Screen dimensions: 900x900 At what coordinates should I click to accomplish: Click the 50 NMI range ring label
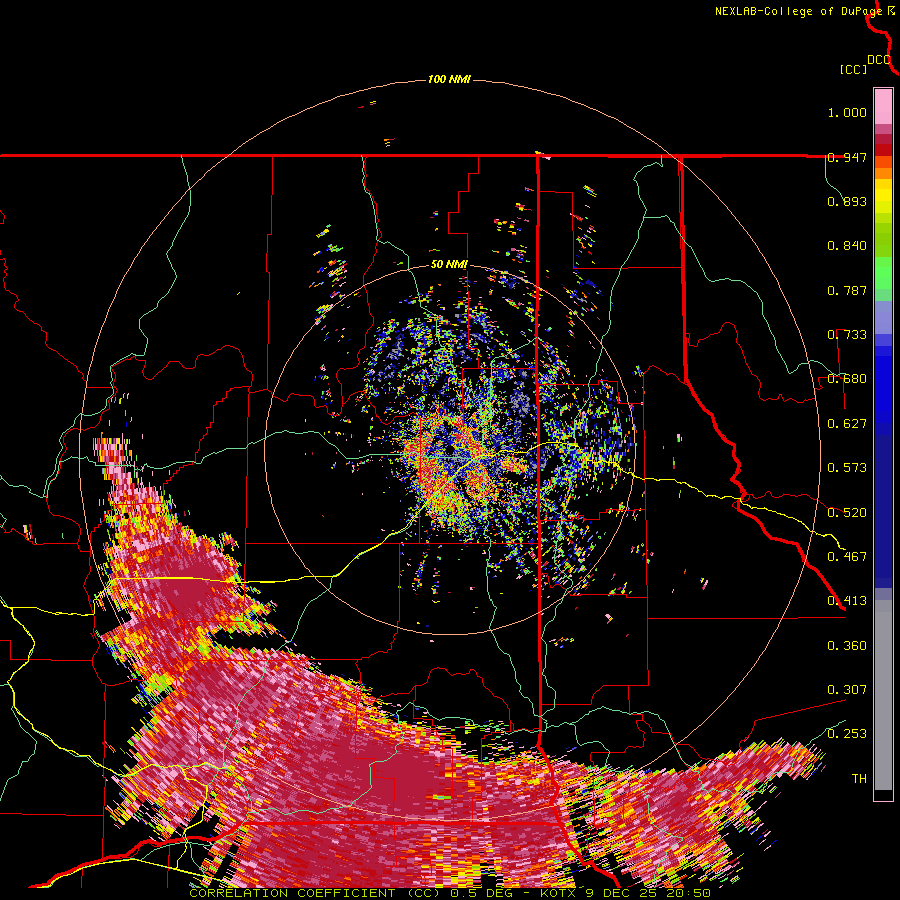pyautogui.click(x=449, y=265)
